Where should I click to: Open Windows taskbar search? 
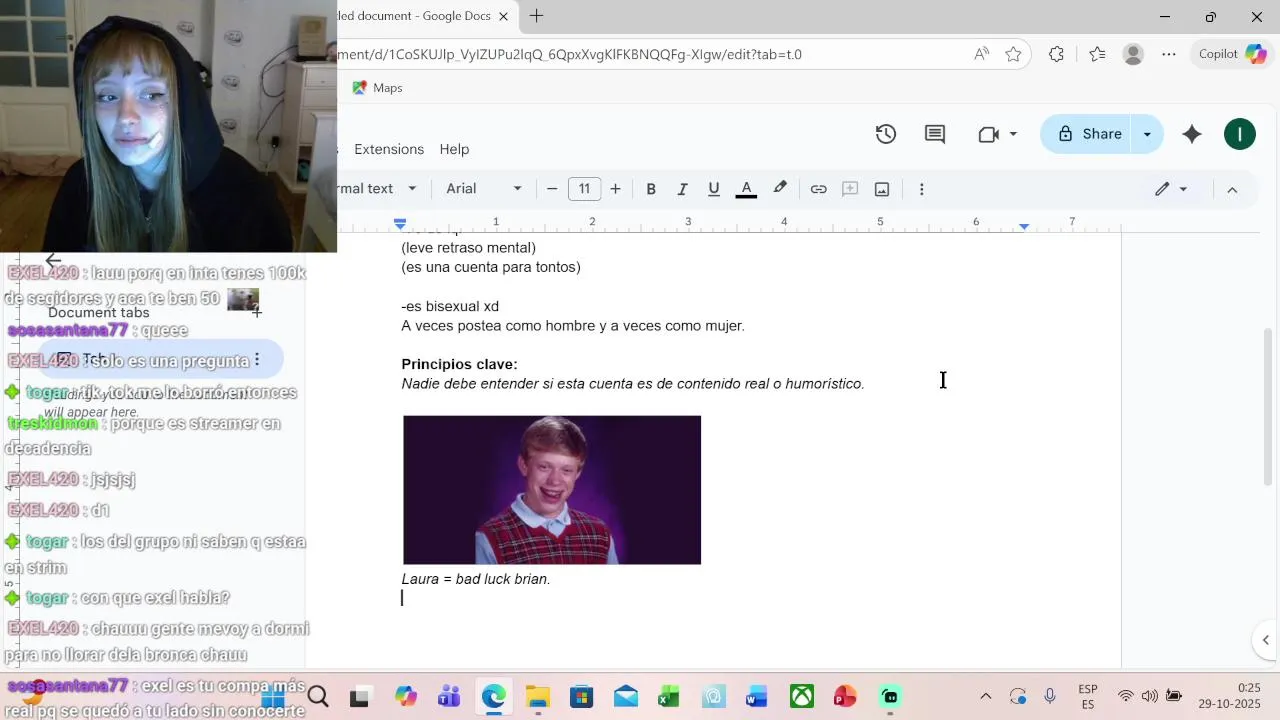pyautogui.click(x=318, y=697)
